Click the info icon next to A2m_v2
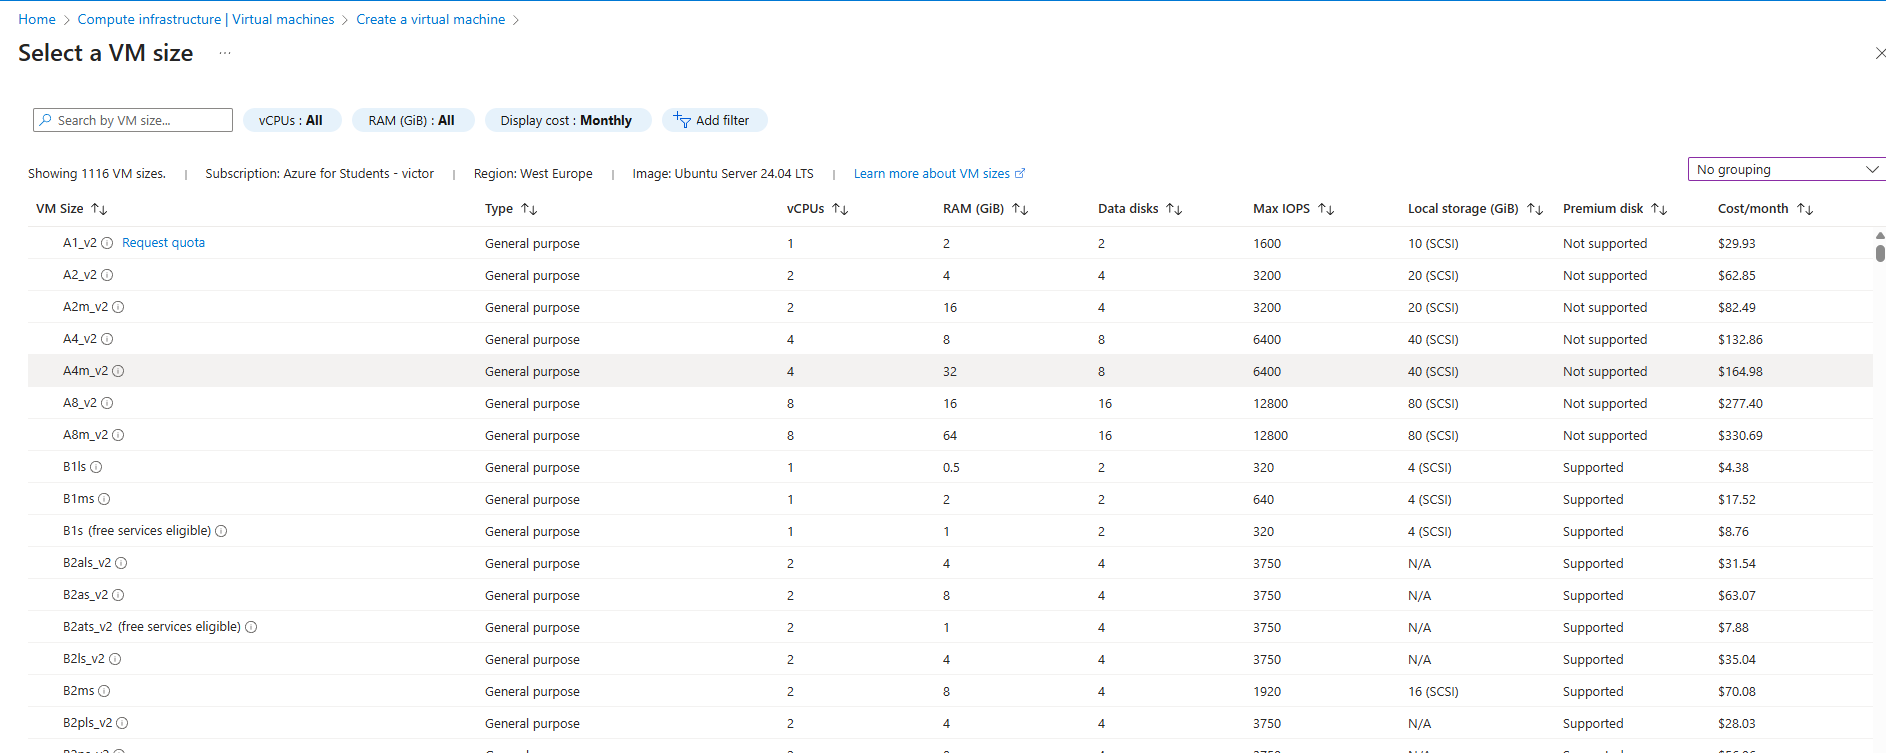1886x753 pixels. click(x=118, y=307)
